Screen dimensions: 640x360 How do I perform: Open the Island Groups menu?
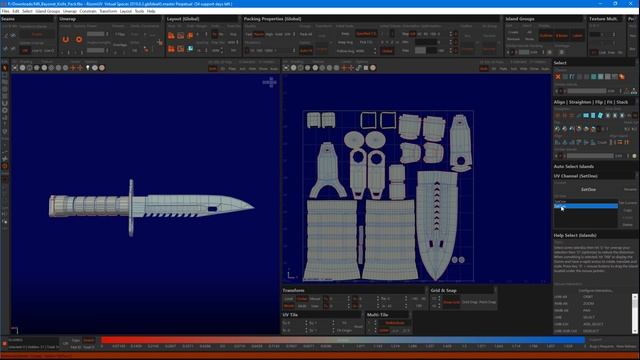(x=47, y=11)
